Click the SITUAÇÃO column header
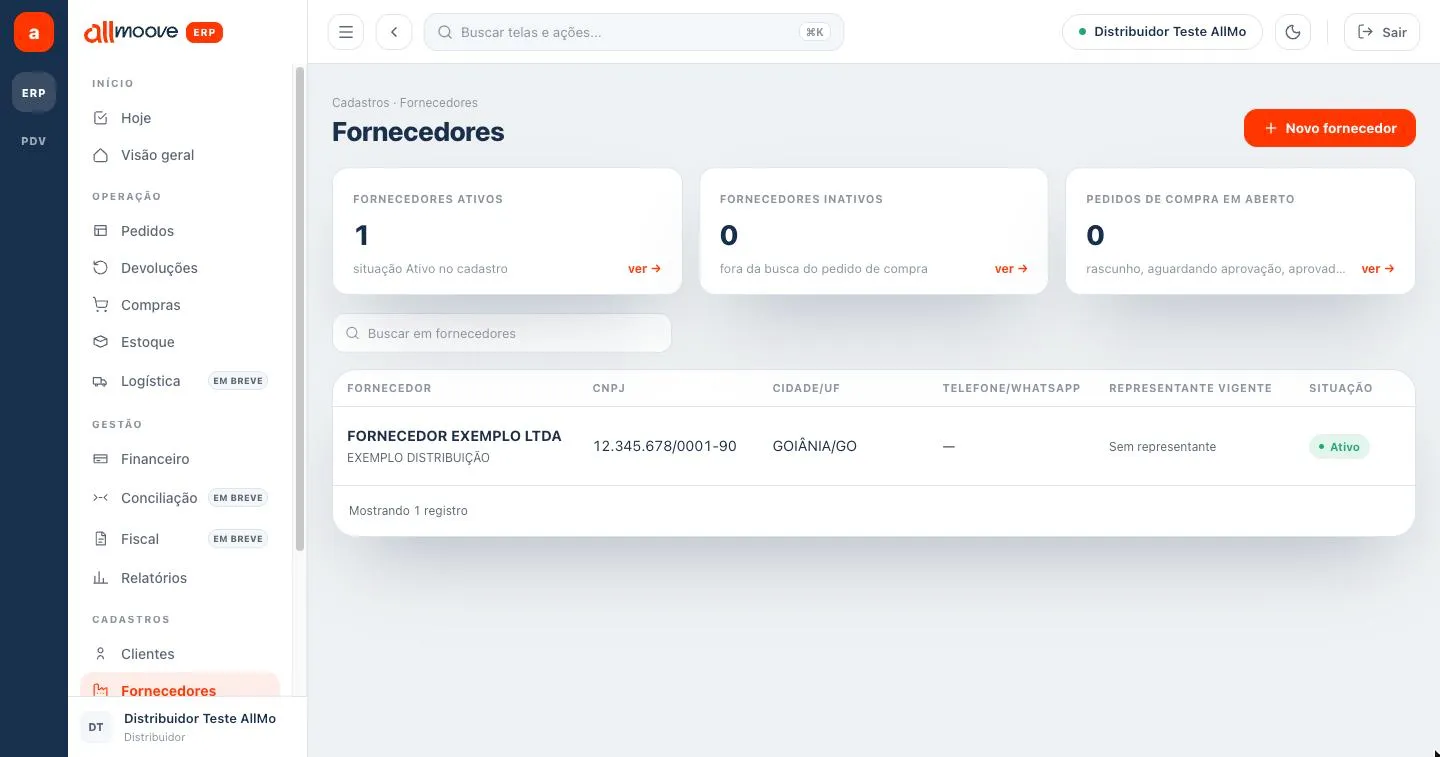This screenshot has width=1440, height=757. click(1341, 388)
